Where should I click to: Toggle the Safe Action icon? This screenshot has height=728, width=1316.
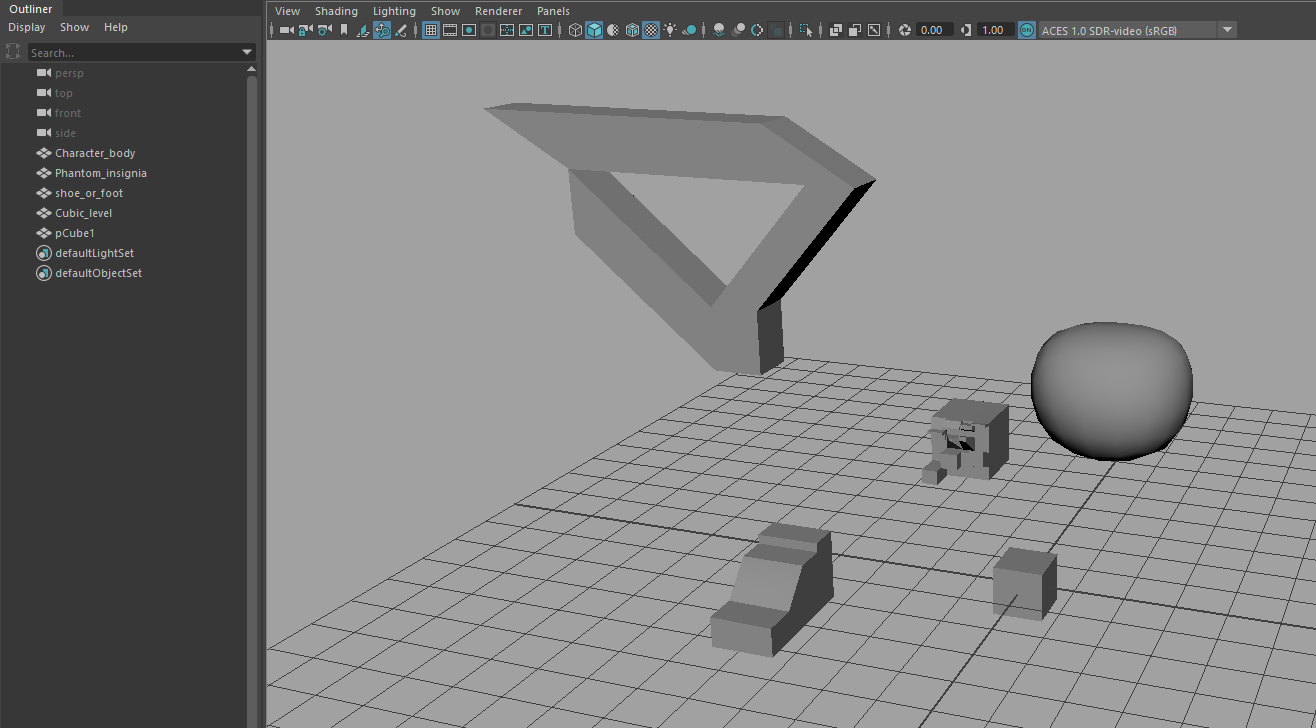pyautogui.click(x=526, y=30)
